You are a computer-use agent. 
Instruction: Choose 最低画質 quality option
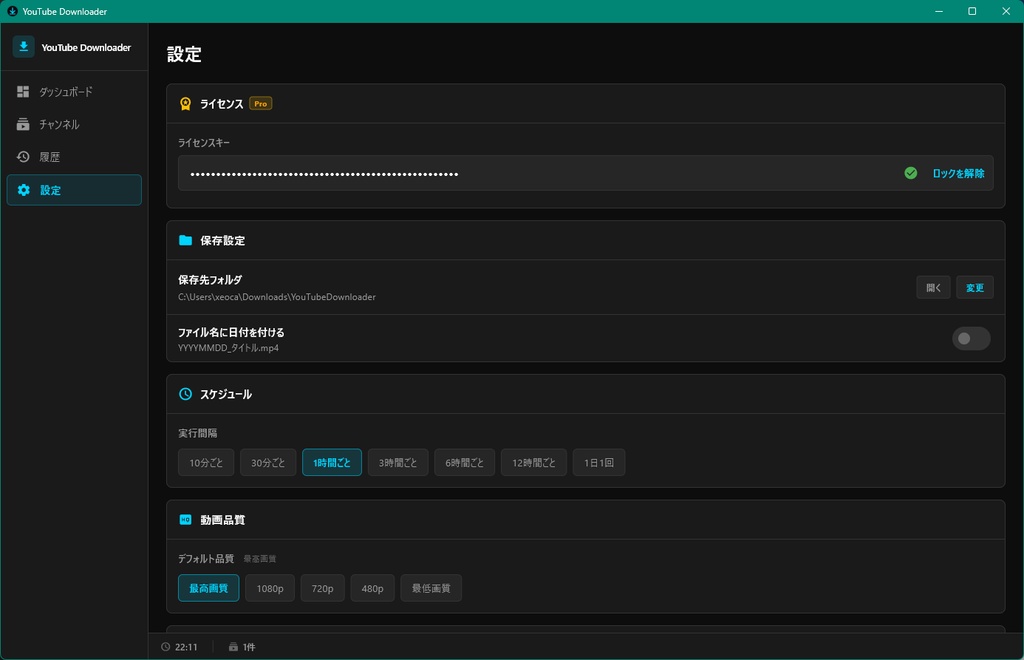pyautogui.click(x=431, y=588)
